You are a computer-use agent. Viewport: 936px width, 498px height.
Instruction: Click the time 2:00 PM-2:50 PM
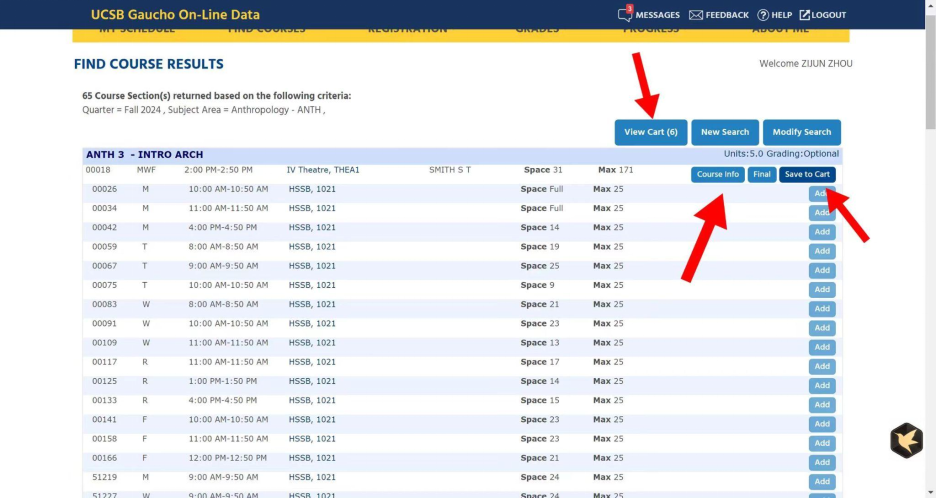(x=218, y=170)
